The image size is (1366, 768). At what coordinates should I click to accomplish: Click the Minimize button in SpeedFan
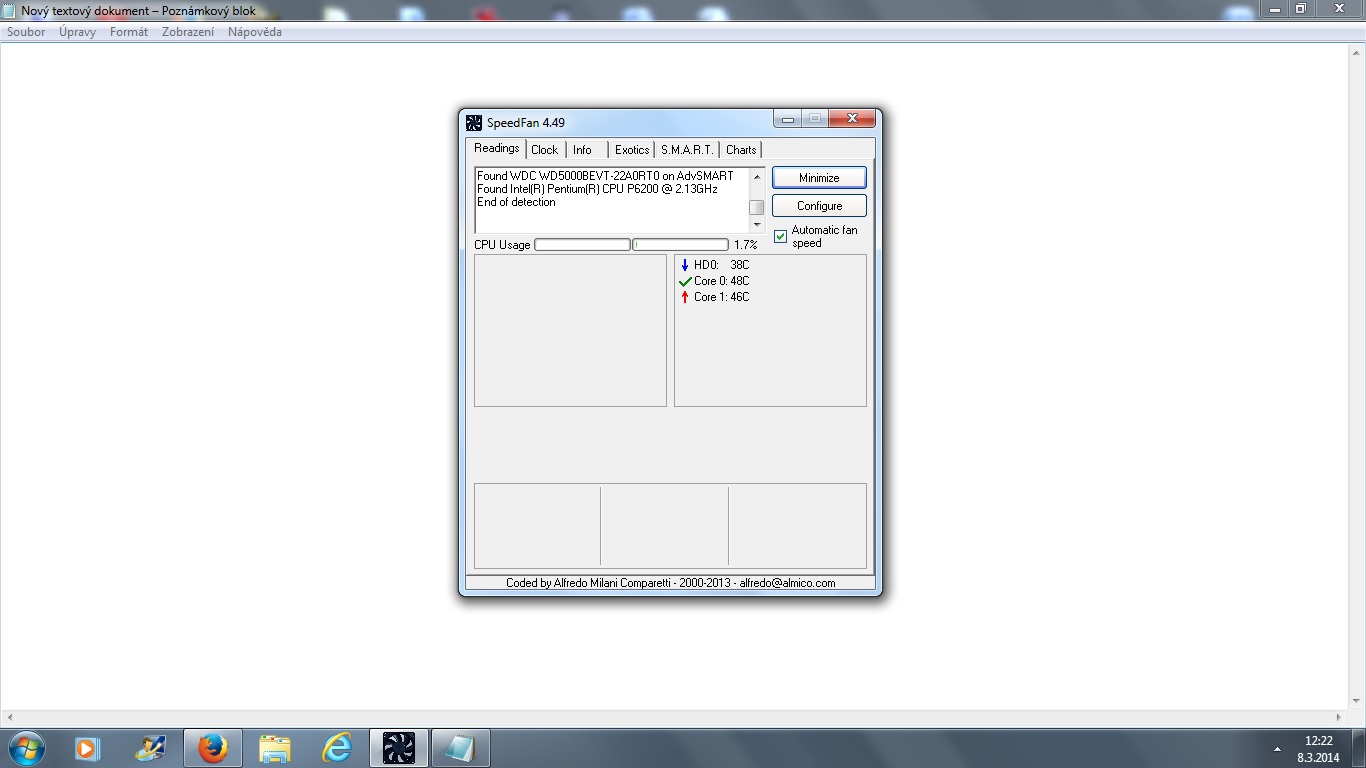click(819, 178)
